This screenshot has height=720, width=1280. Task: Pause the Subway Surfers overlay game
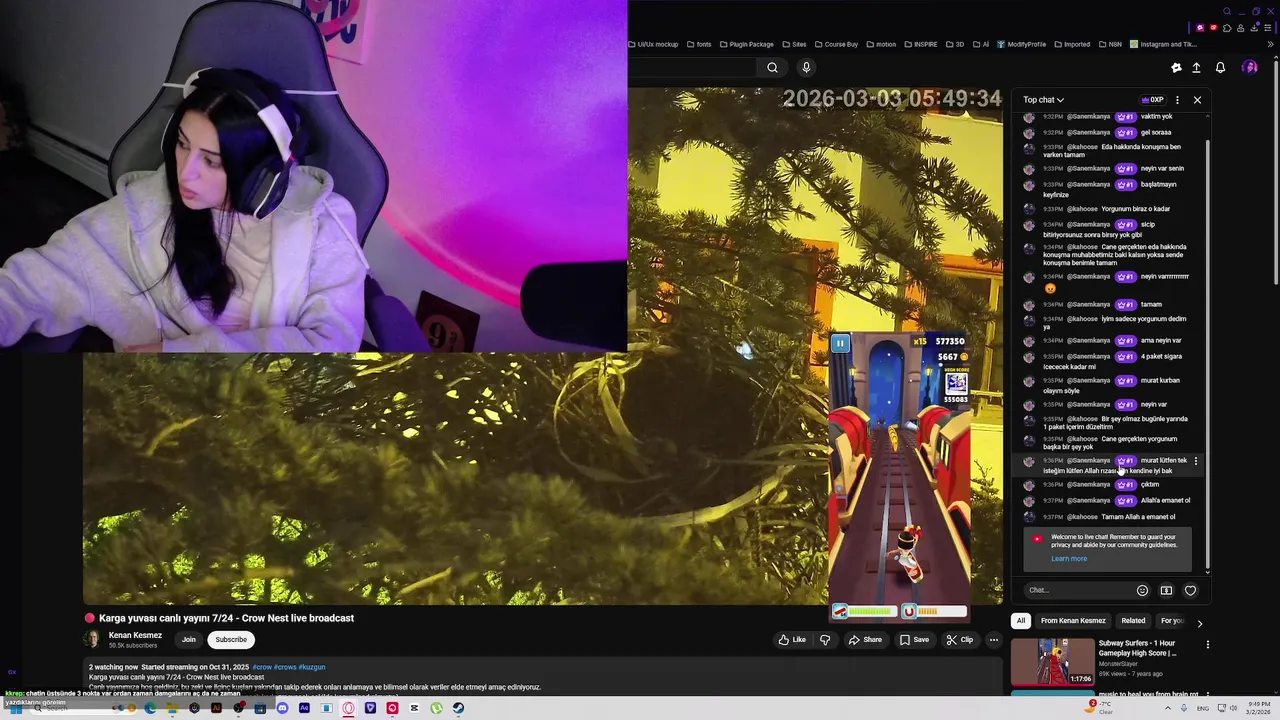840,343
